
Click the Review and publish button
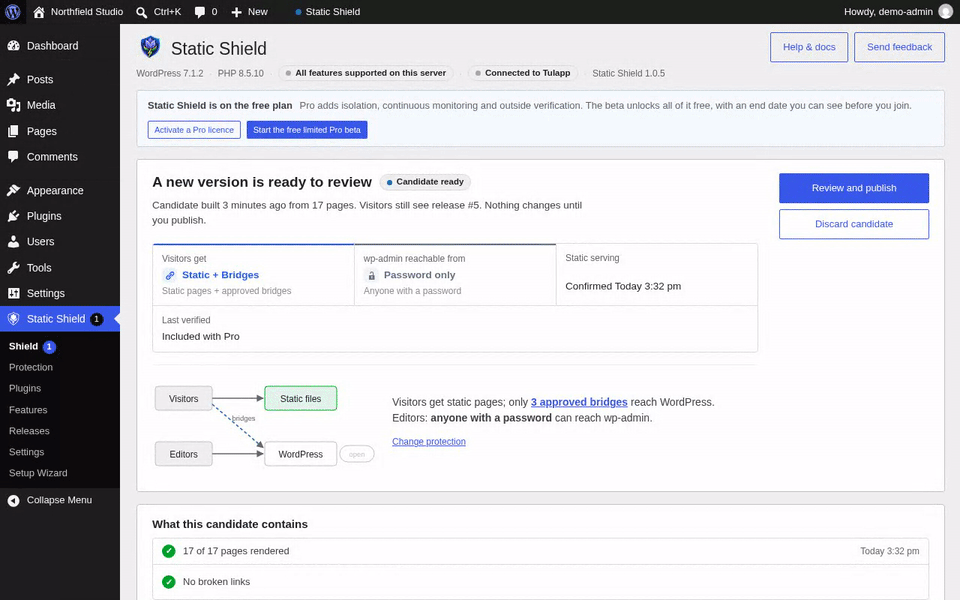(853, 188)
